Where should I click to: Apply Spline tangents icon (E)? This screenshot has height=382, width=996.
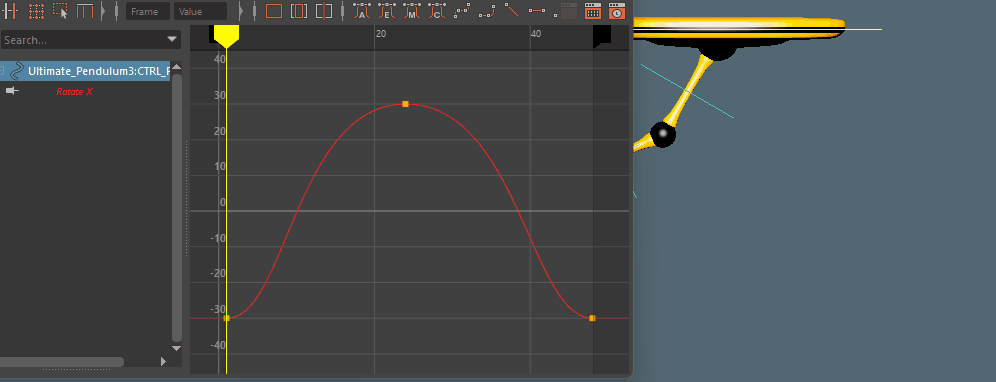386,11
